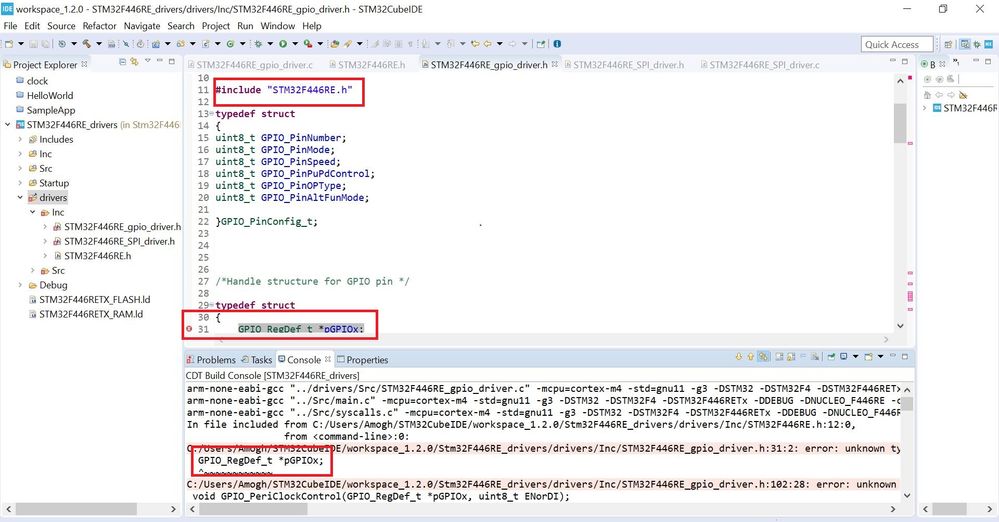Image resolution: width=999 pixels, height=522 pixels.
Task: Open the Refactor menu
Action: (99, 26)
